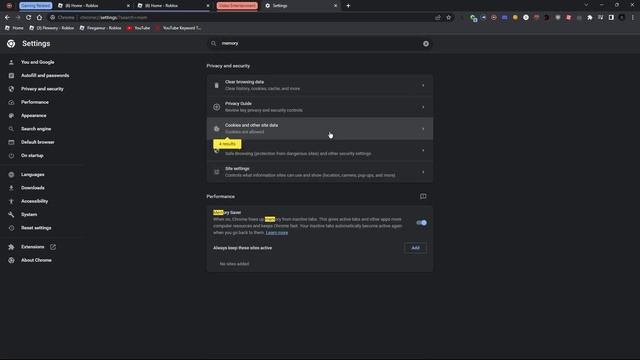Collapse the red tab group label
The image size is (640, 360).
(237, 6)
